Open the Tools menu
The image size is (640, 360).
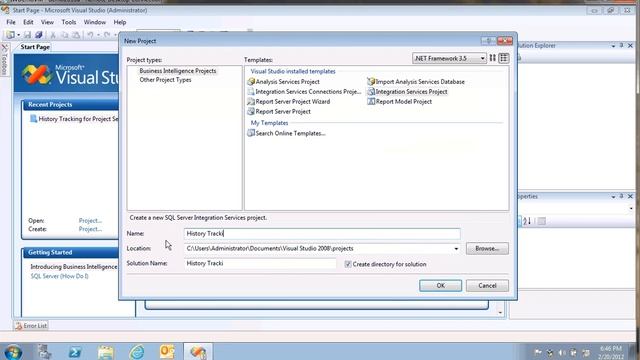click(x=69, y=22)
